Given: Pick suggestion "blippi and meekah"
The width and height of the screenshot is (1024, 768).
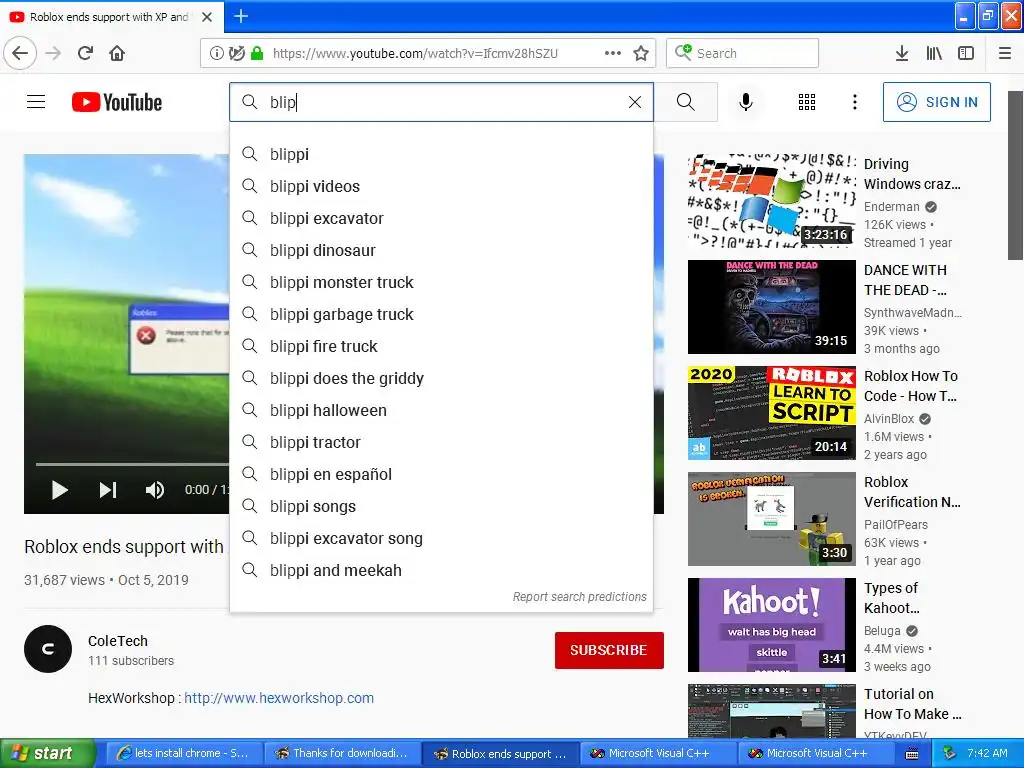Looking at the screenshot, I should point(441,570).
